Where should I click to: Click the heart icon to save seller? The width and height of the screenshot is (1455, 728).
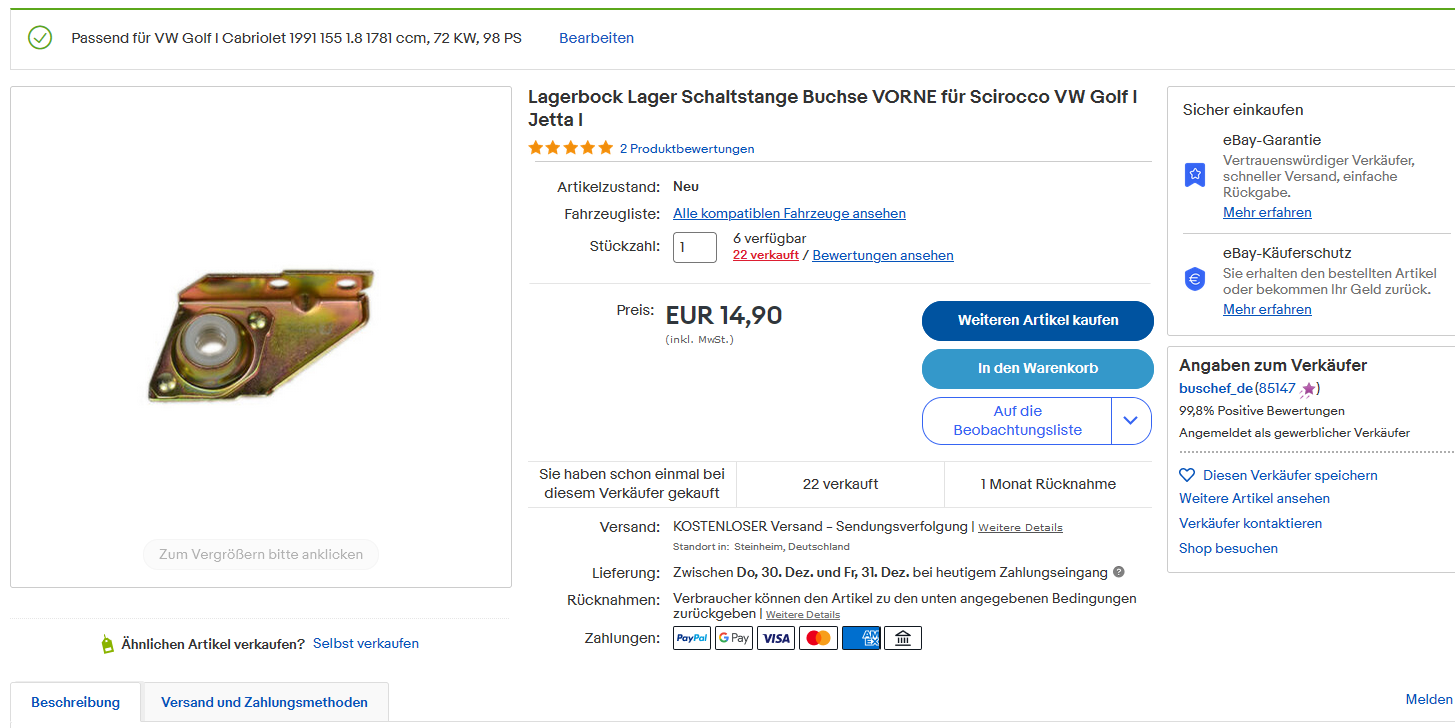[x=1187, y=475]
